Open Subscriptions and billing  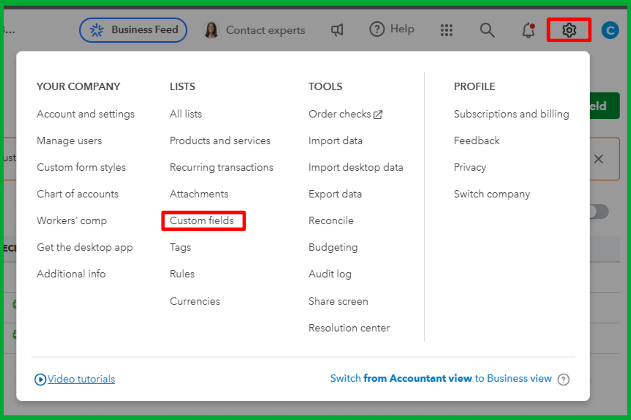(511, 114)
